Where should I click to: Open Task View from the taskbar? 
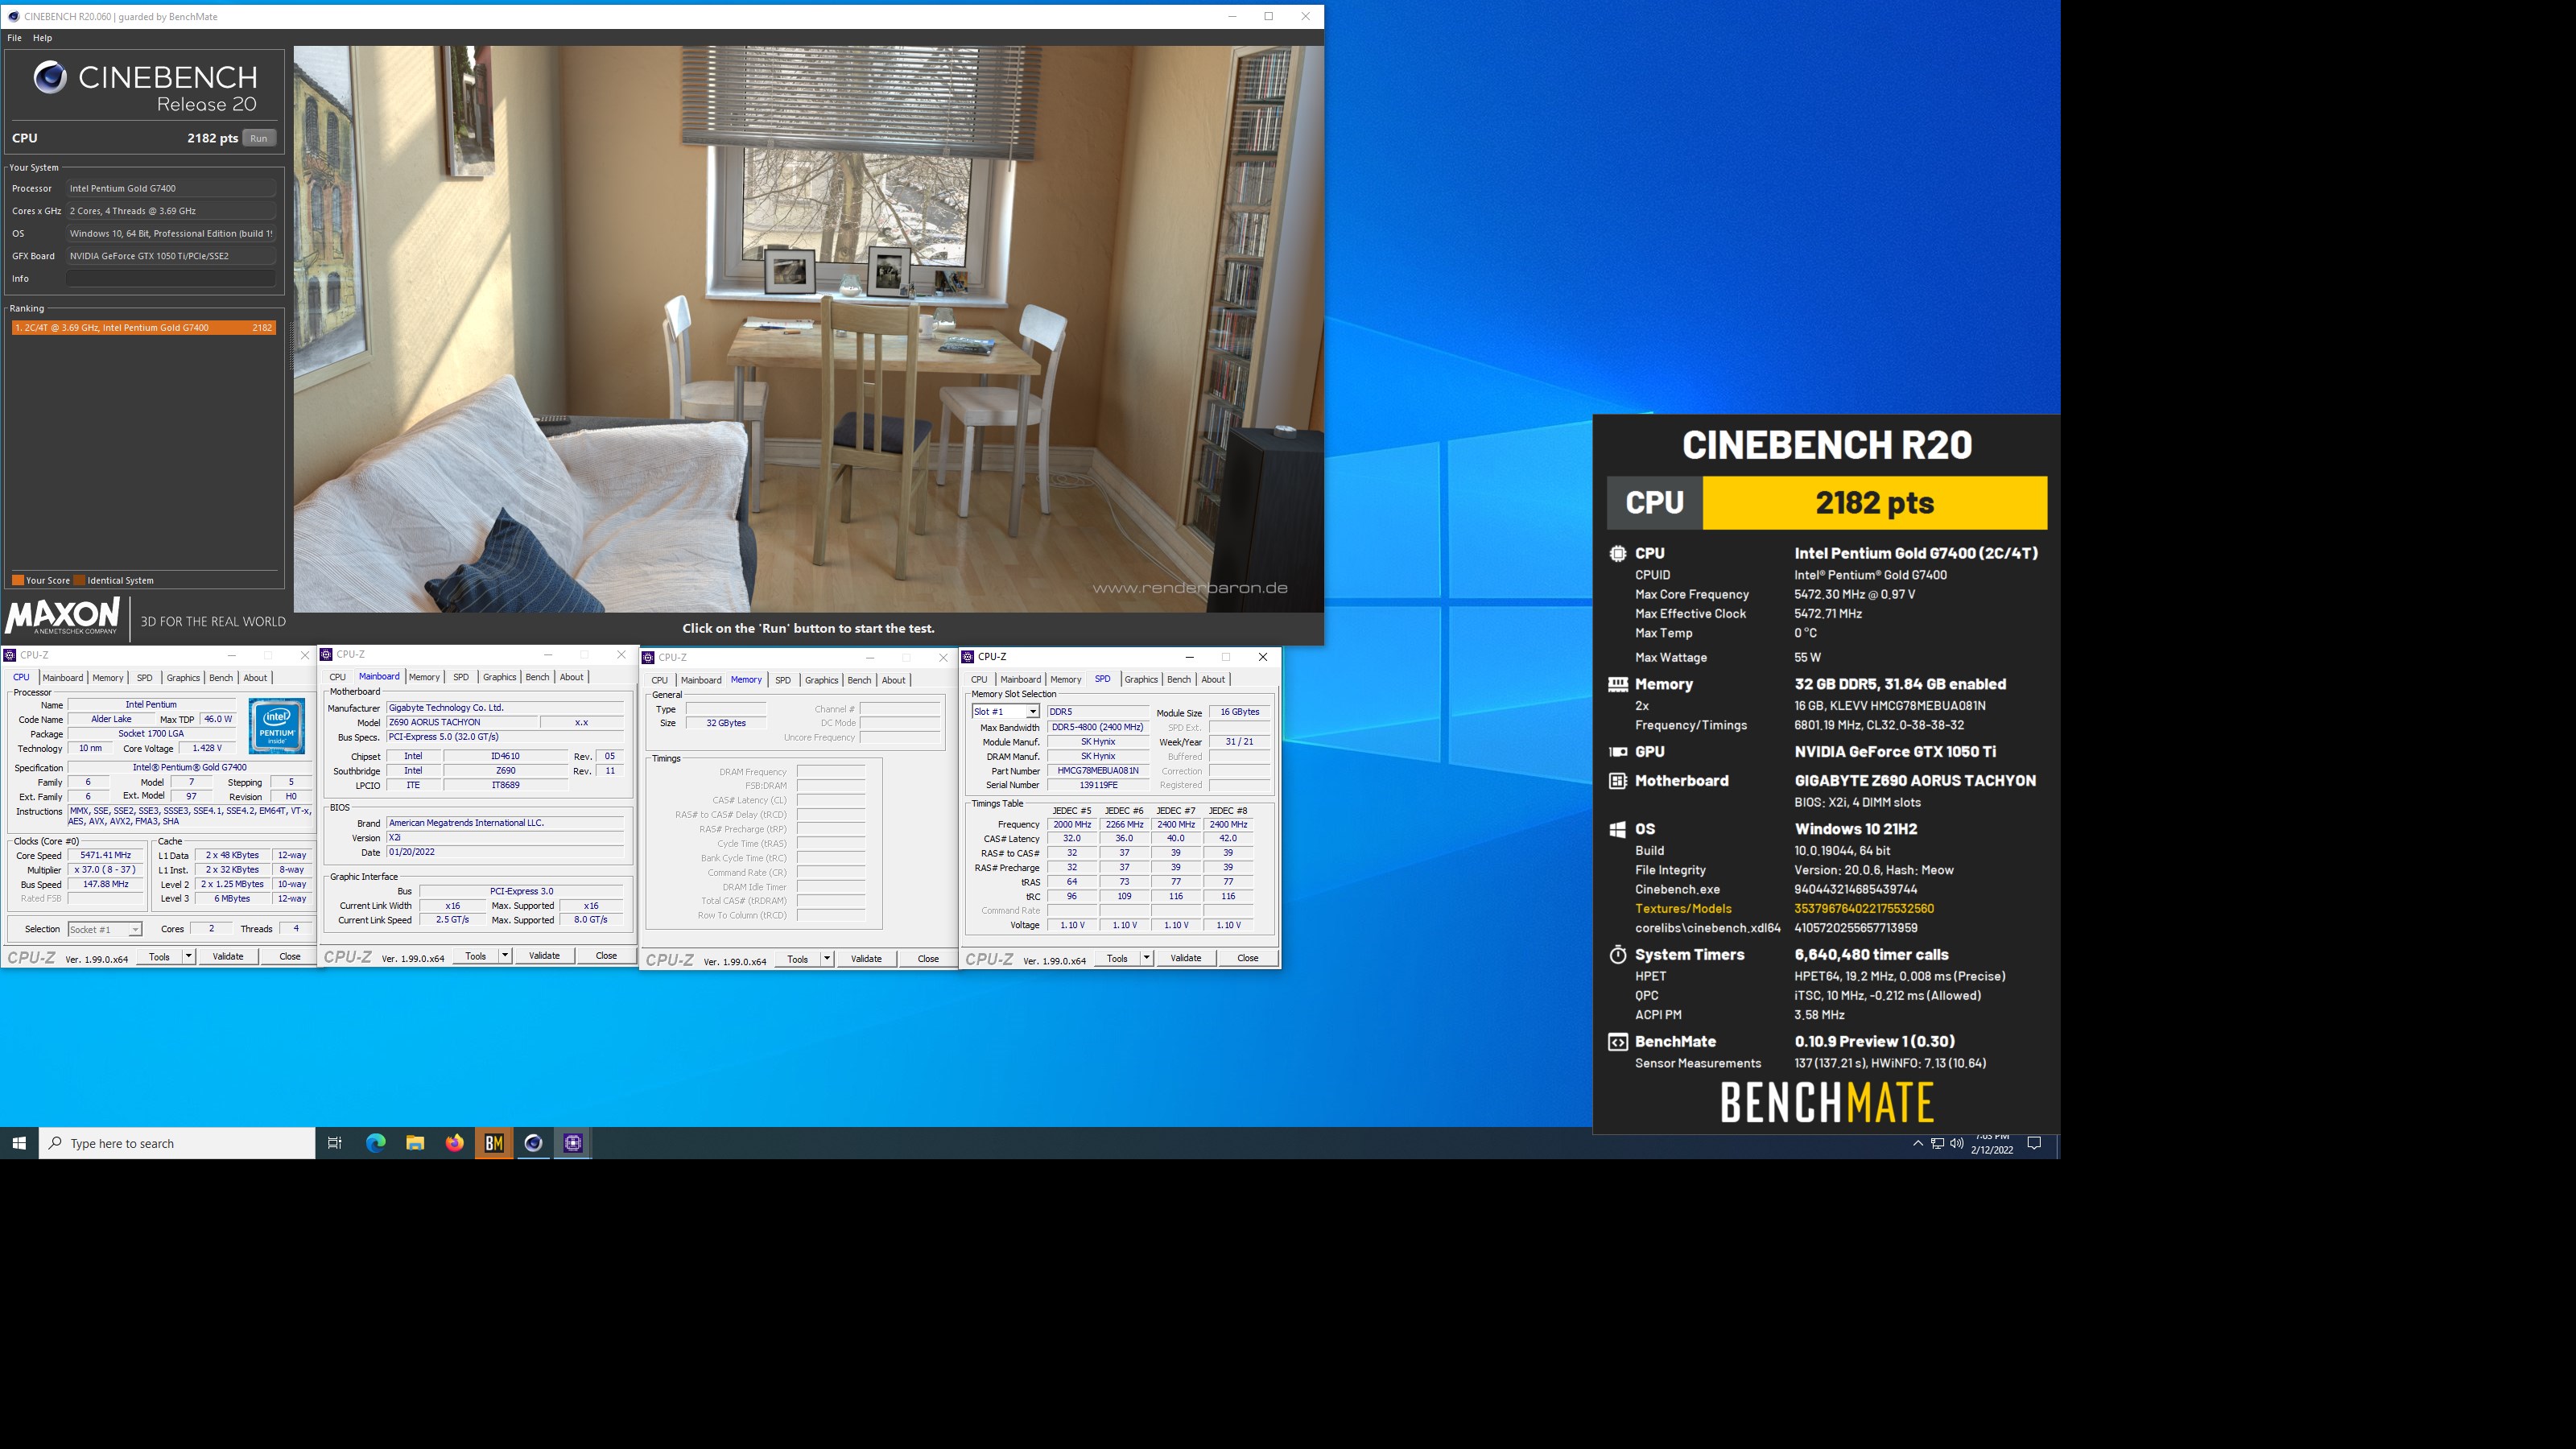click(x=335, y=1143)
